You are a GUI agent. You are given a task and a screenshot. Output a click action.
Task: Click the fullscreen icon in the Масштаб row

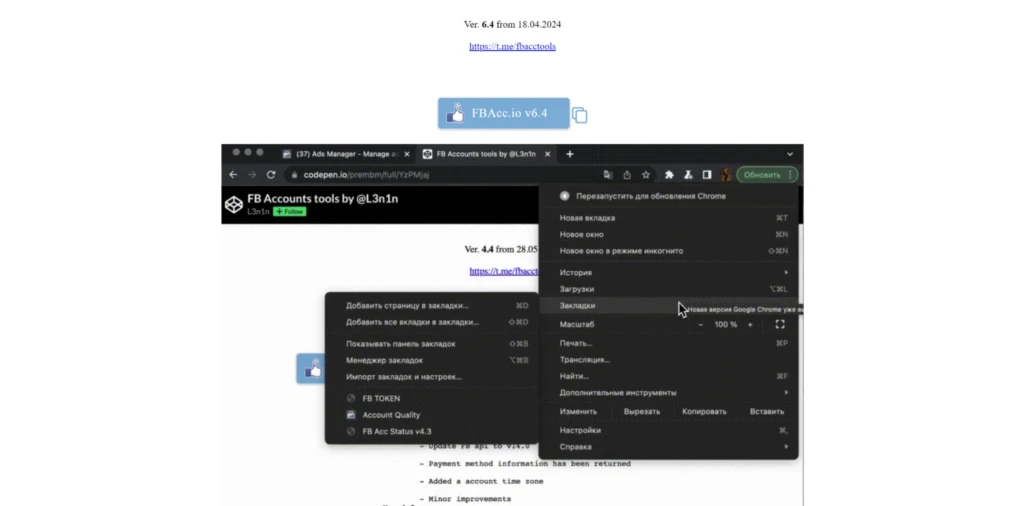tap(780, 324)
